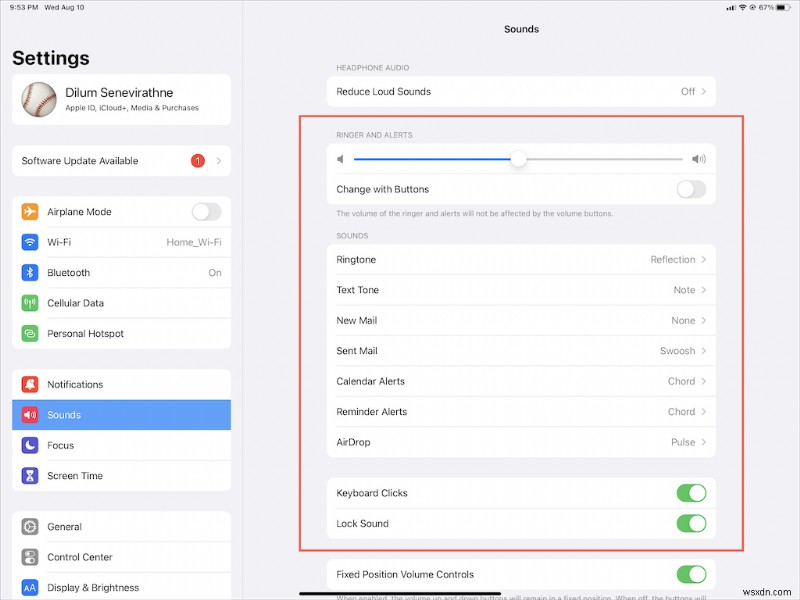Toggle Change with Buttons off

pos(691,188)
